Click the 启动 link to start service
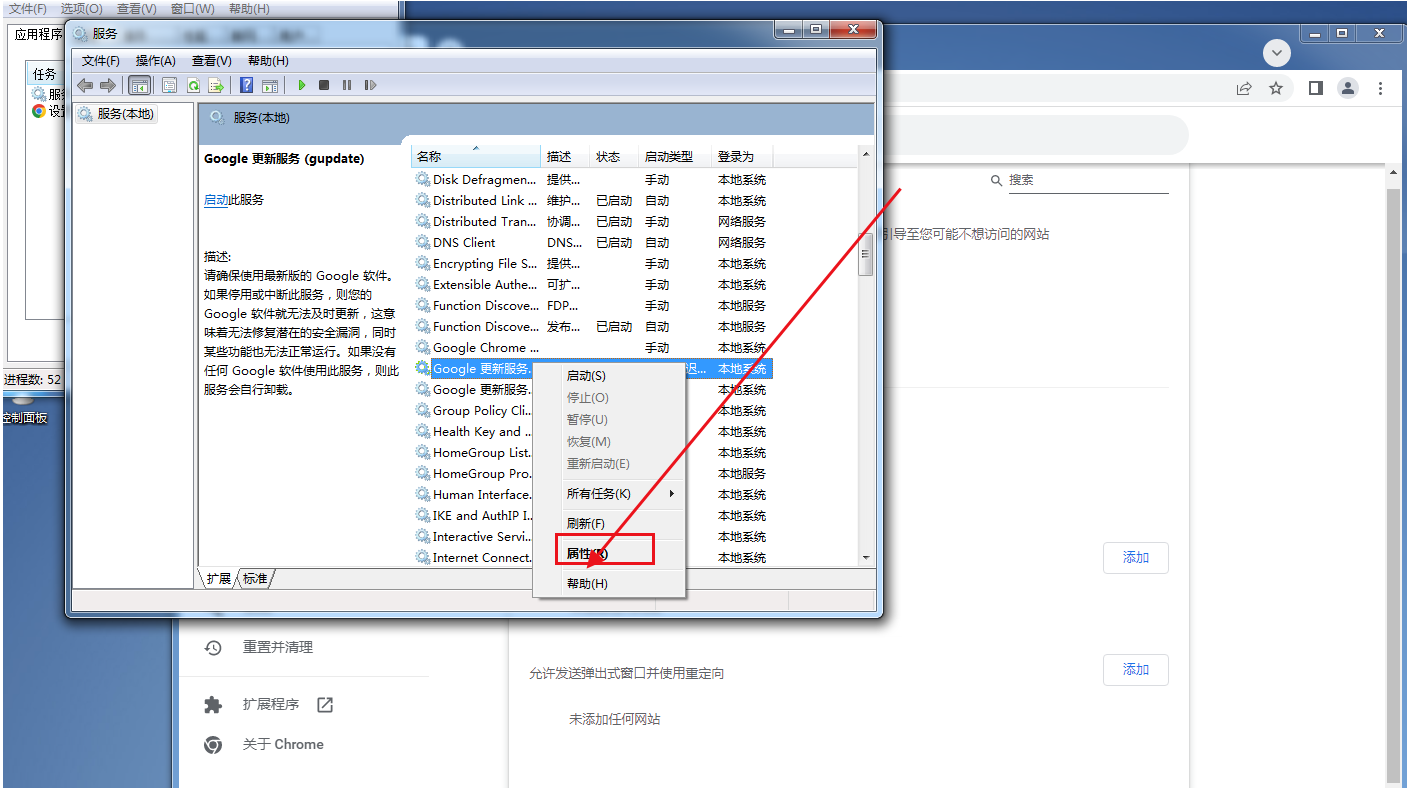The height and width of the screenshot is (788, 1407). coord(216,200)
